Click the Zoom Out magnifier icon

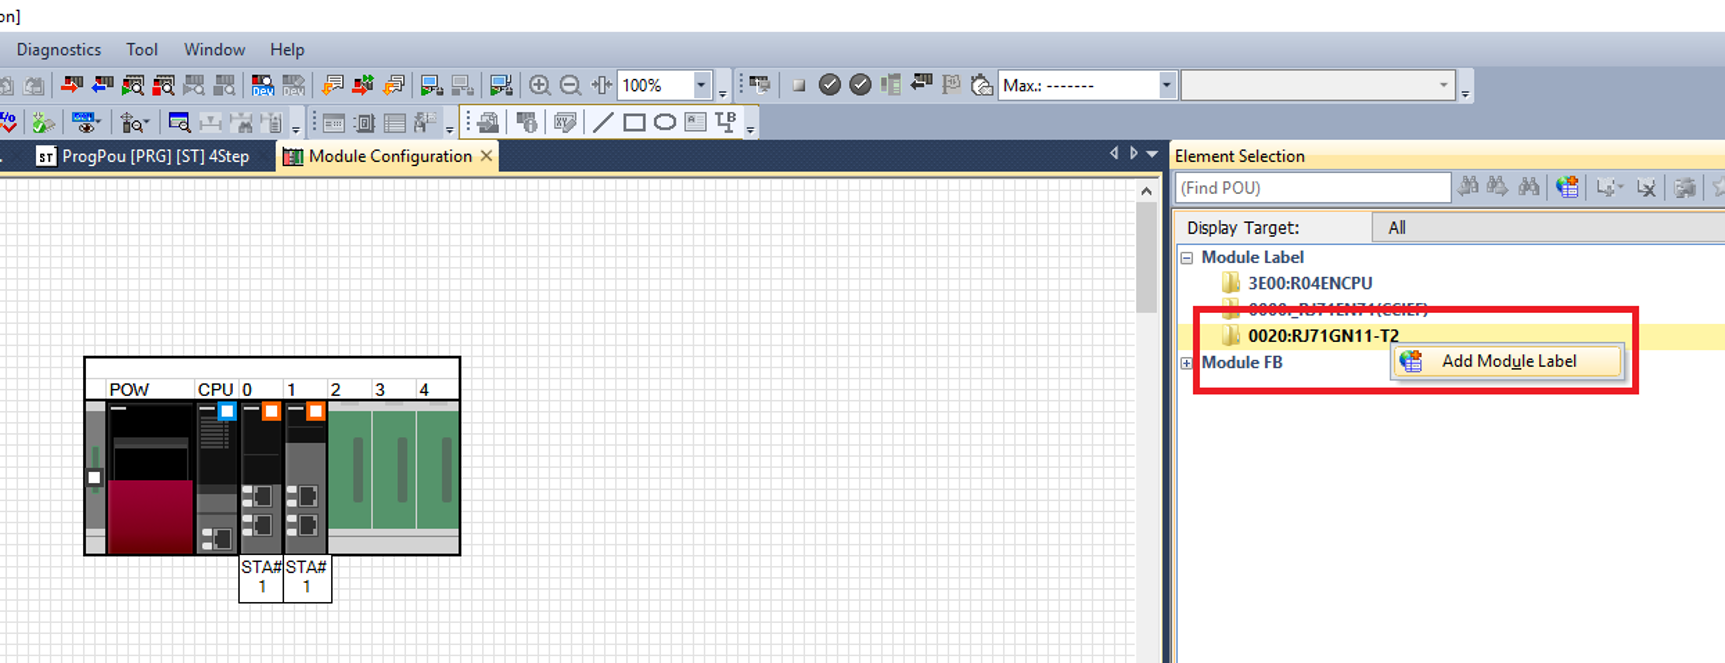coord(570,85)
